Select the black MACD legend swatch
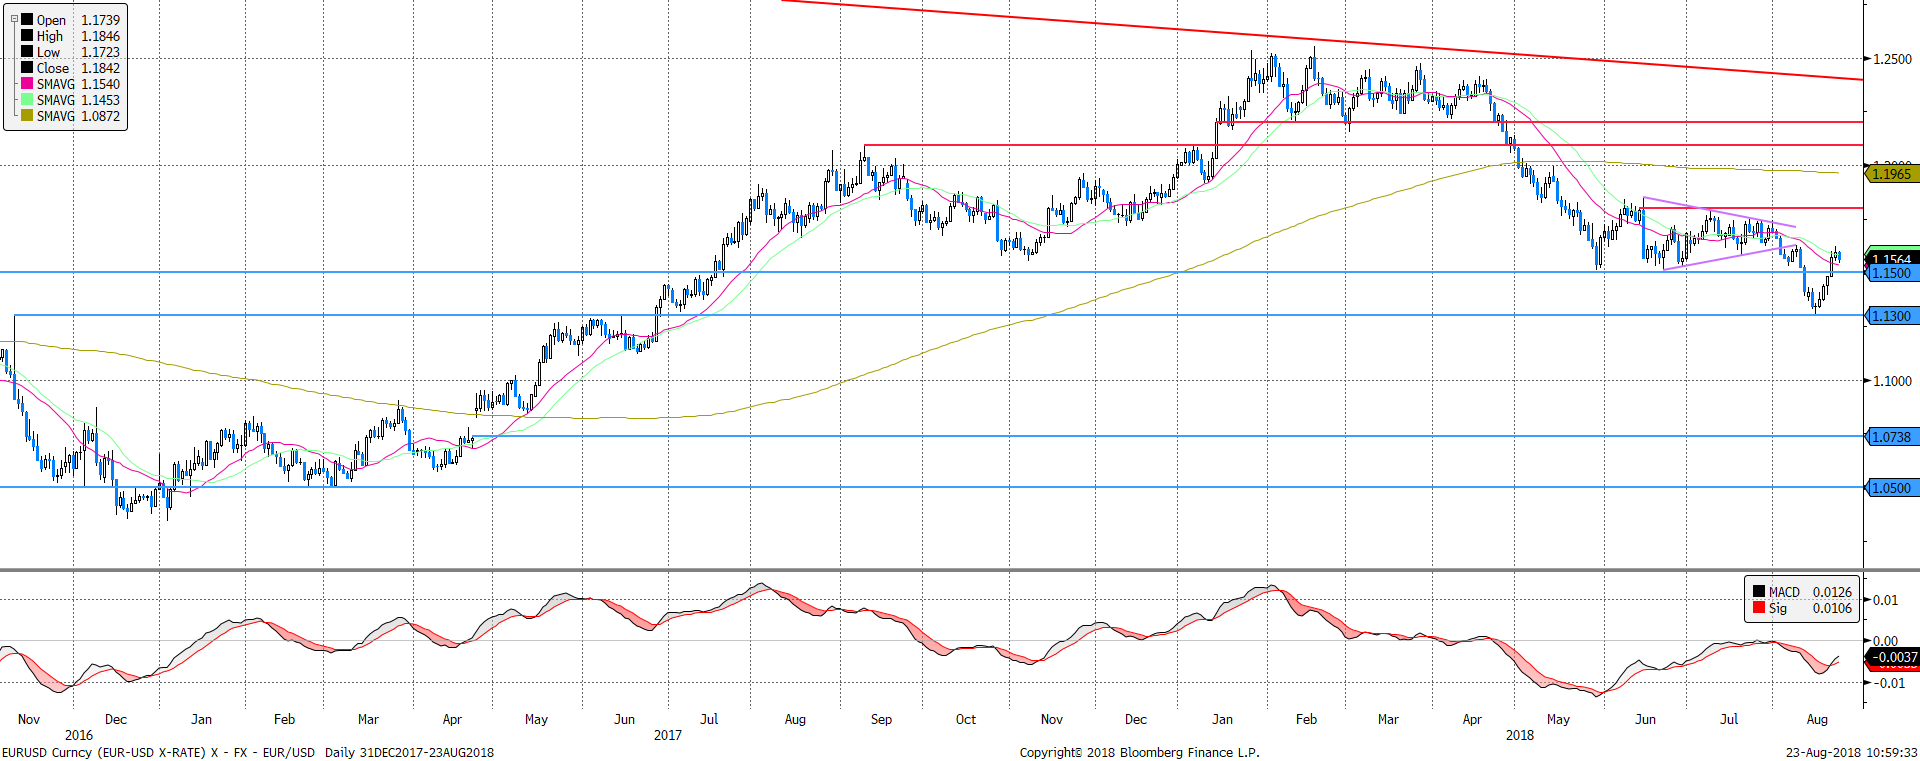Image resolution: width=1920 pixels, height=761 pixels. point(1758,592)
